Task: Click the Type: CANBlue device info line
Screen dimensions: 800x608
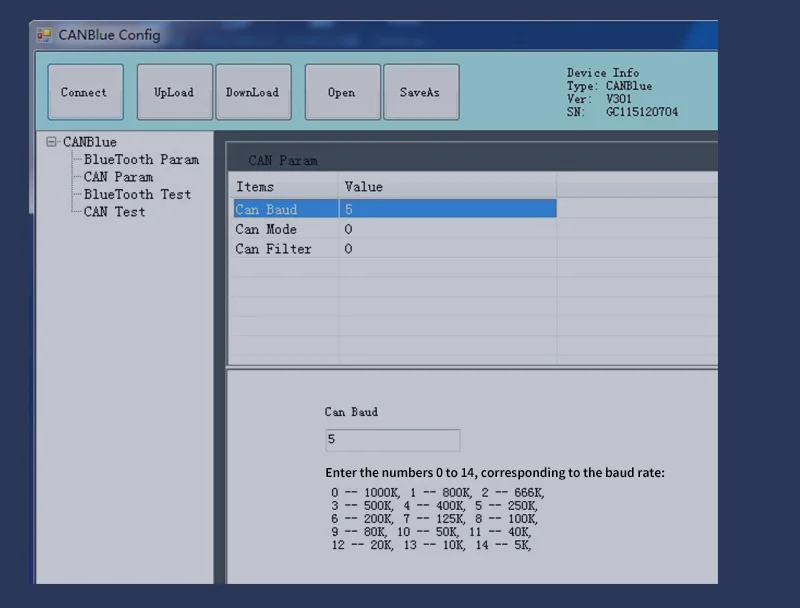Action: click(609, 86)
